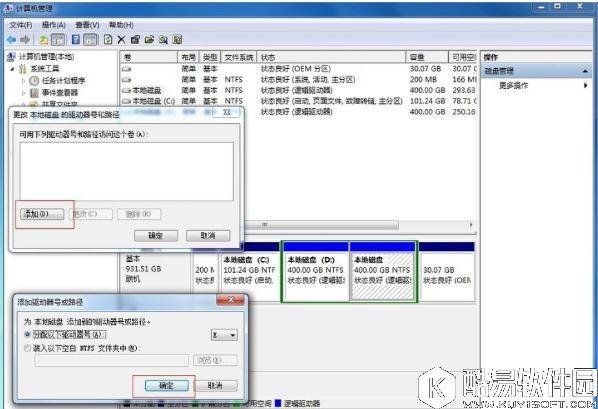Click the disabled 更改(C) button

(91, 214)
